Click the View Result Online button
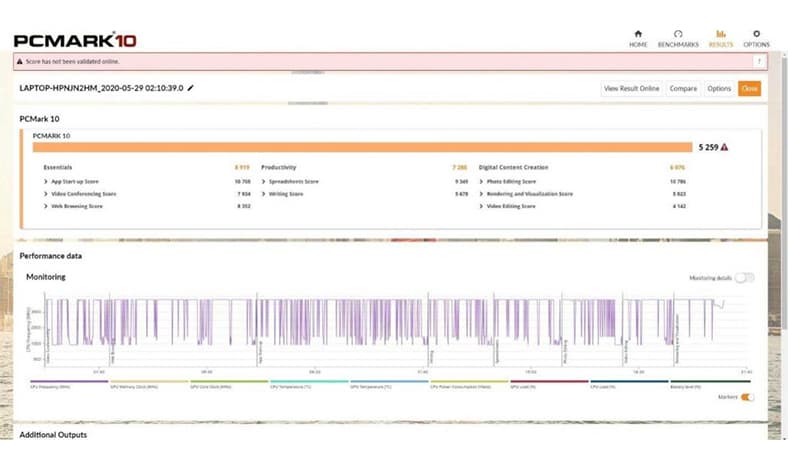Image resolution: width=788 pixels, height=470 pixels. pyautogui.click(x=631, y=88)
